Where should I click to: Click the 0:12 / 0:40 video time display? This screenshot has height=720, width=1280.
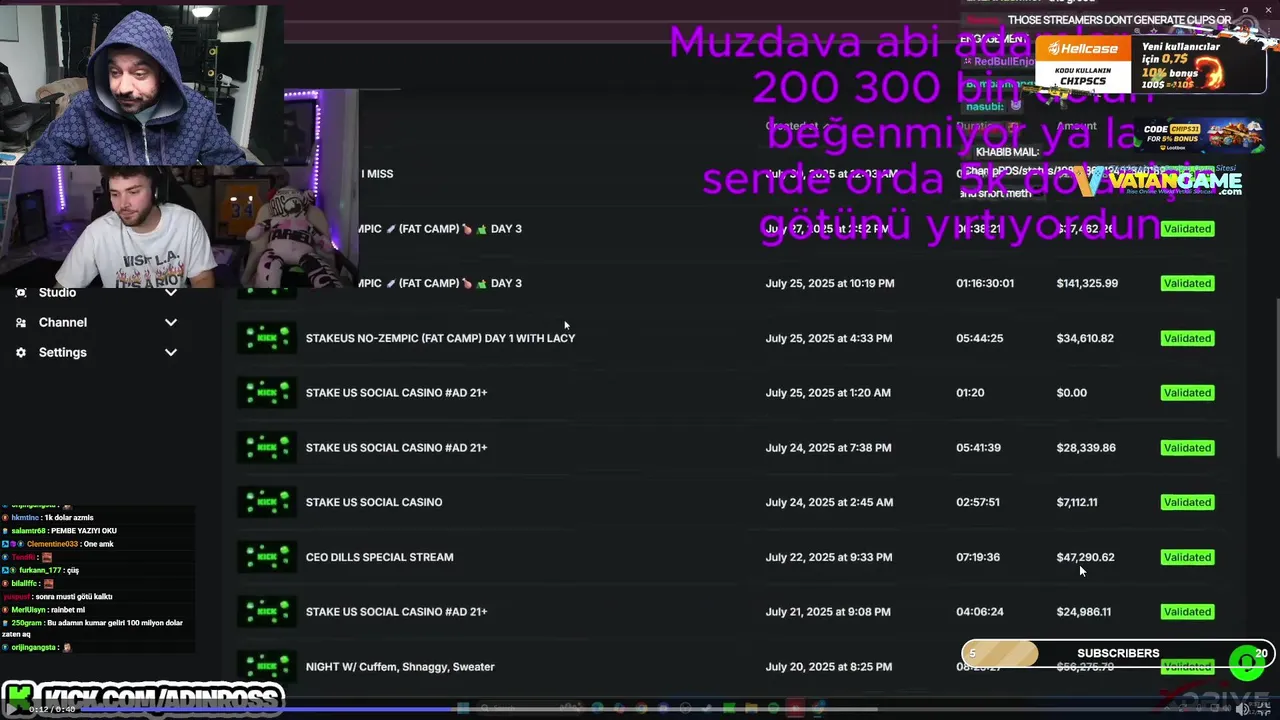click(52, 709)
